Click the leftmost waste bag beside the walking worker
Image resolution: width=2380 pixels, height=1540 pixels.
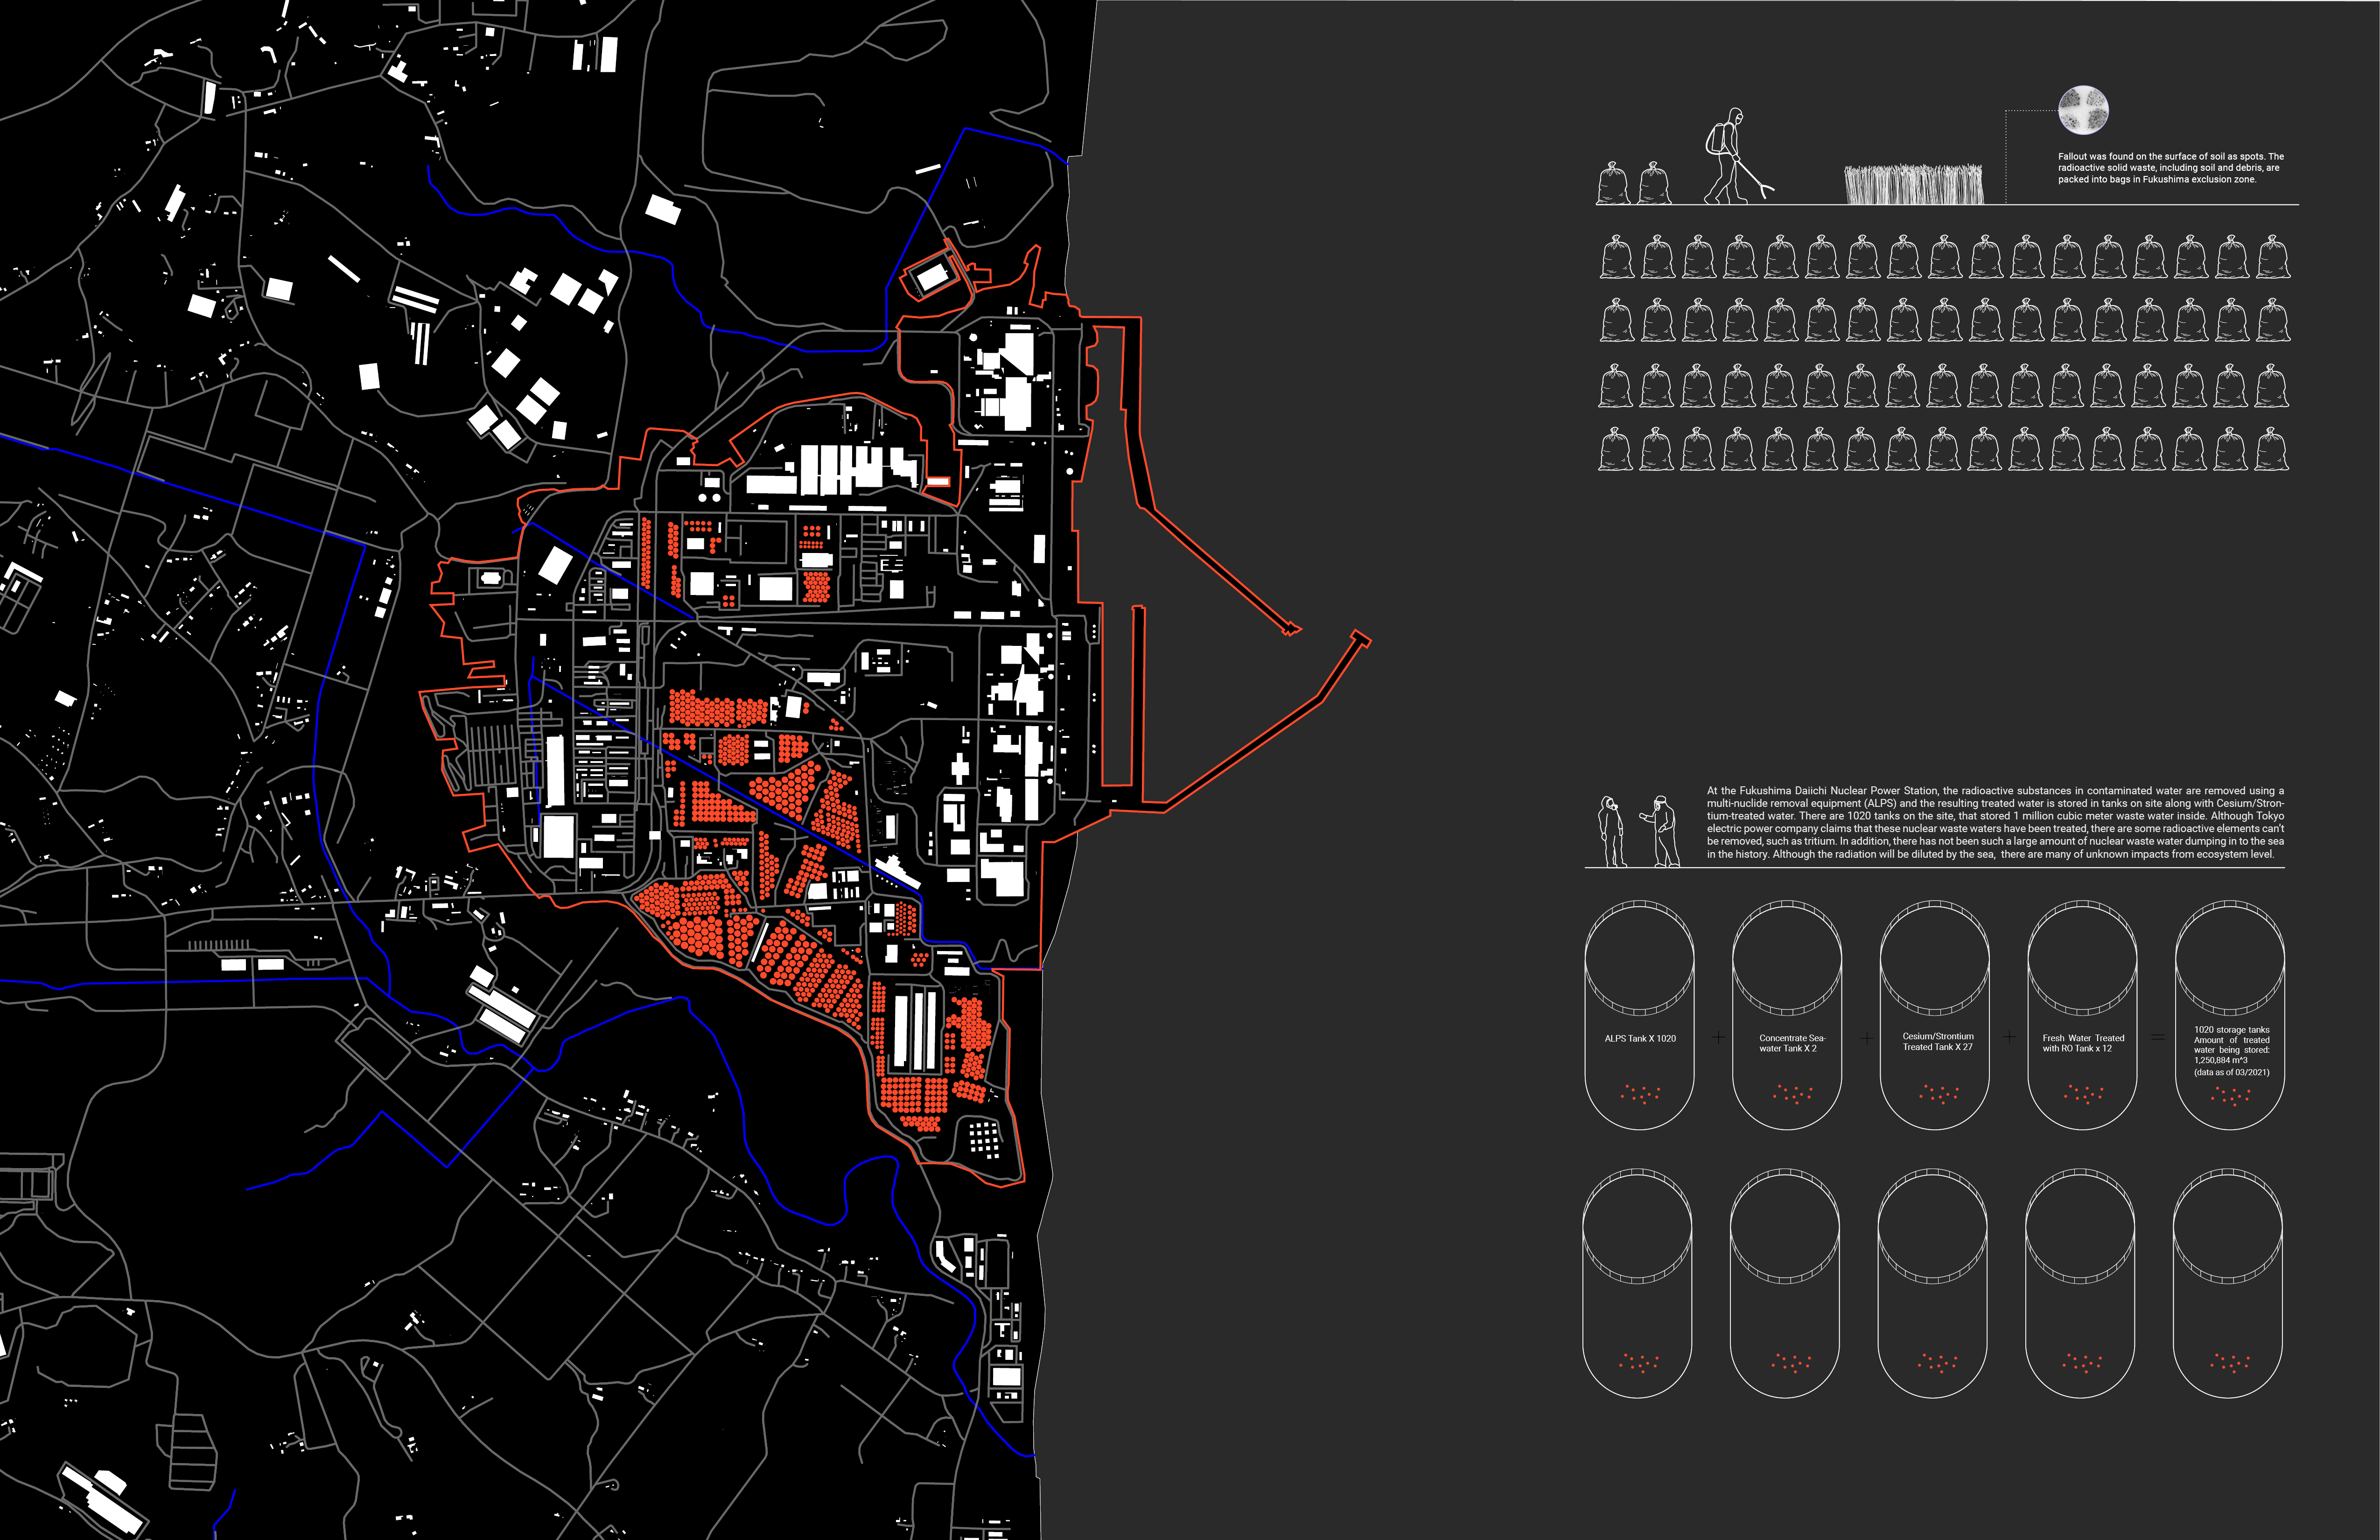pyautogui.click(x=1614, y=184)
